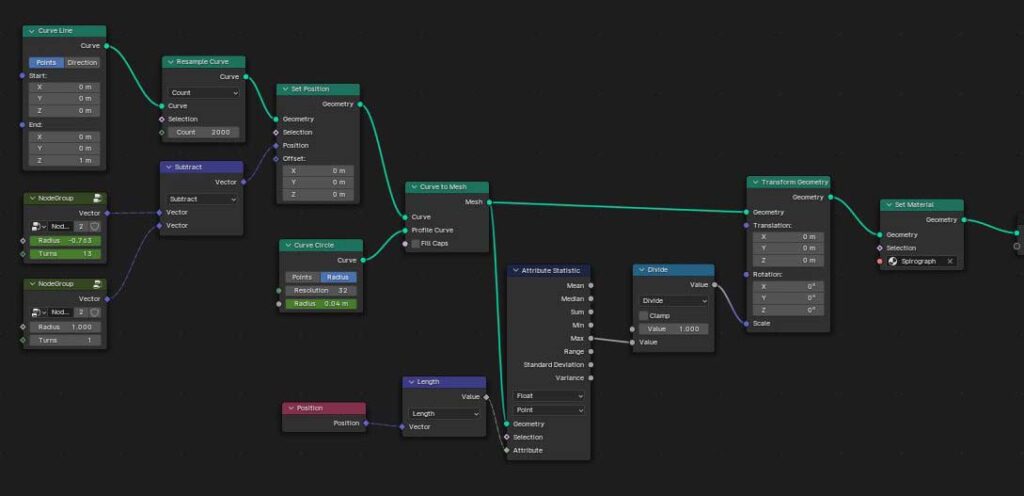
Task: Click the Radius 0.04 m slider in Curve Circle
Action: point(320,303)
